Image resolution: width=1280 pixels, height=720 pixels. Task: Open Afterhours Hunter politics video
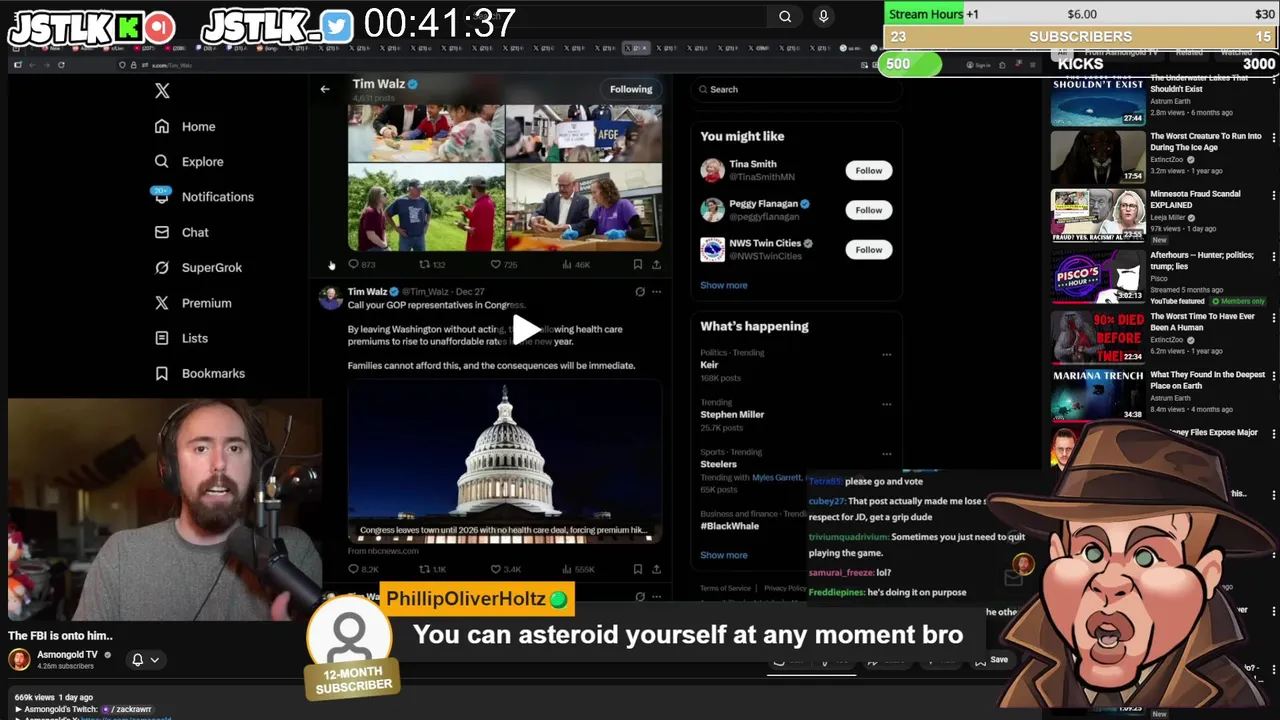tap(1098, 276)
